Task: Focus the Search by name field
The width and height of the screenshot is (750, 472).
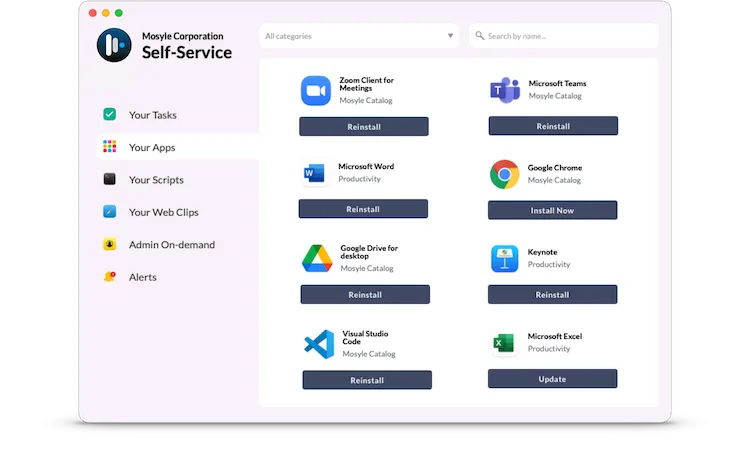Action: (564, 36)
